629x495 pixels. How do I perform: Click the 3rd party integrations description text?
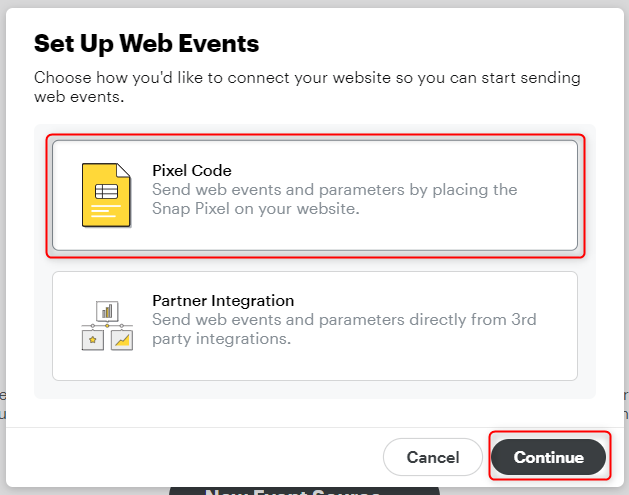click(x=344, y=329)
